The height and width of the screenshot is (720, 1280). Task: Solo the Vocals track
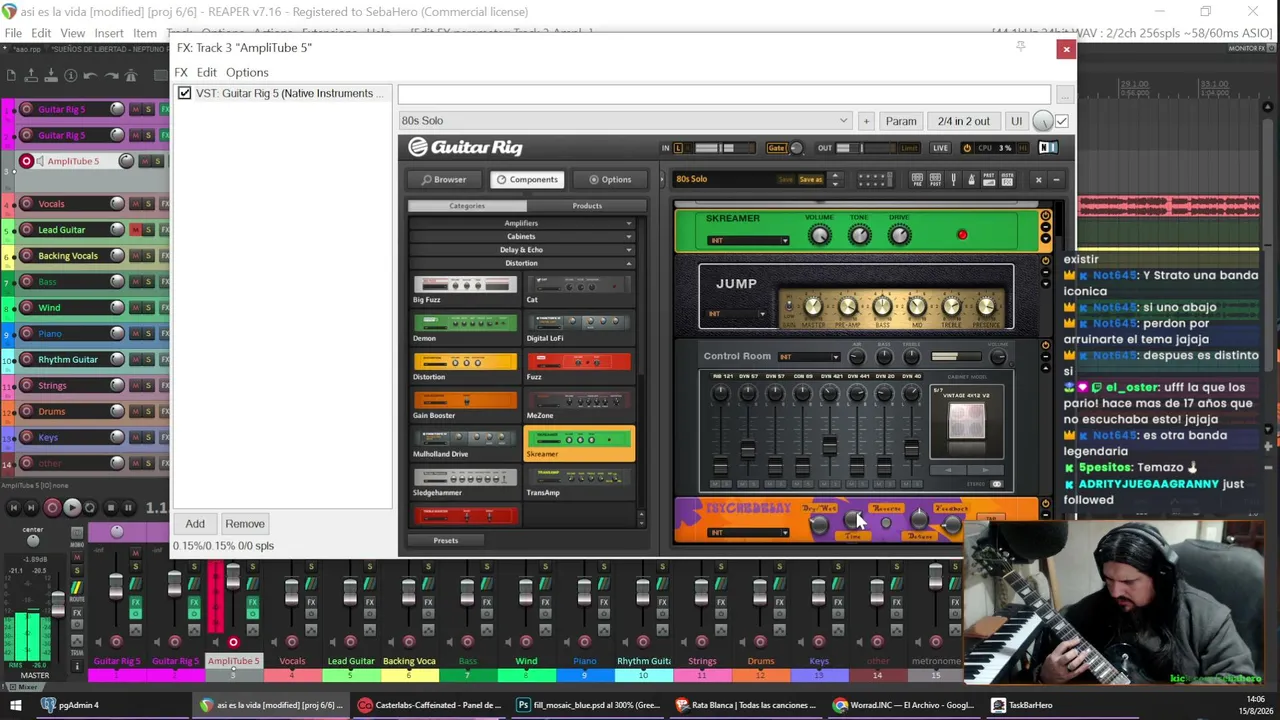click(x=149, y=204)
